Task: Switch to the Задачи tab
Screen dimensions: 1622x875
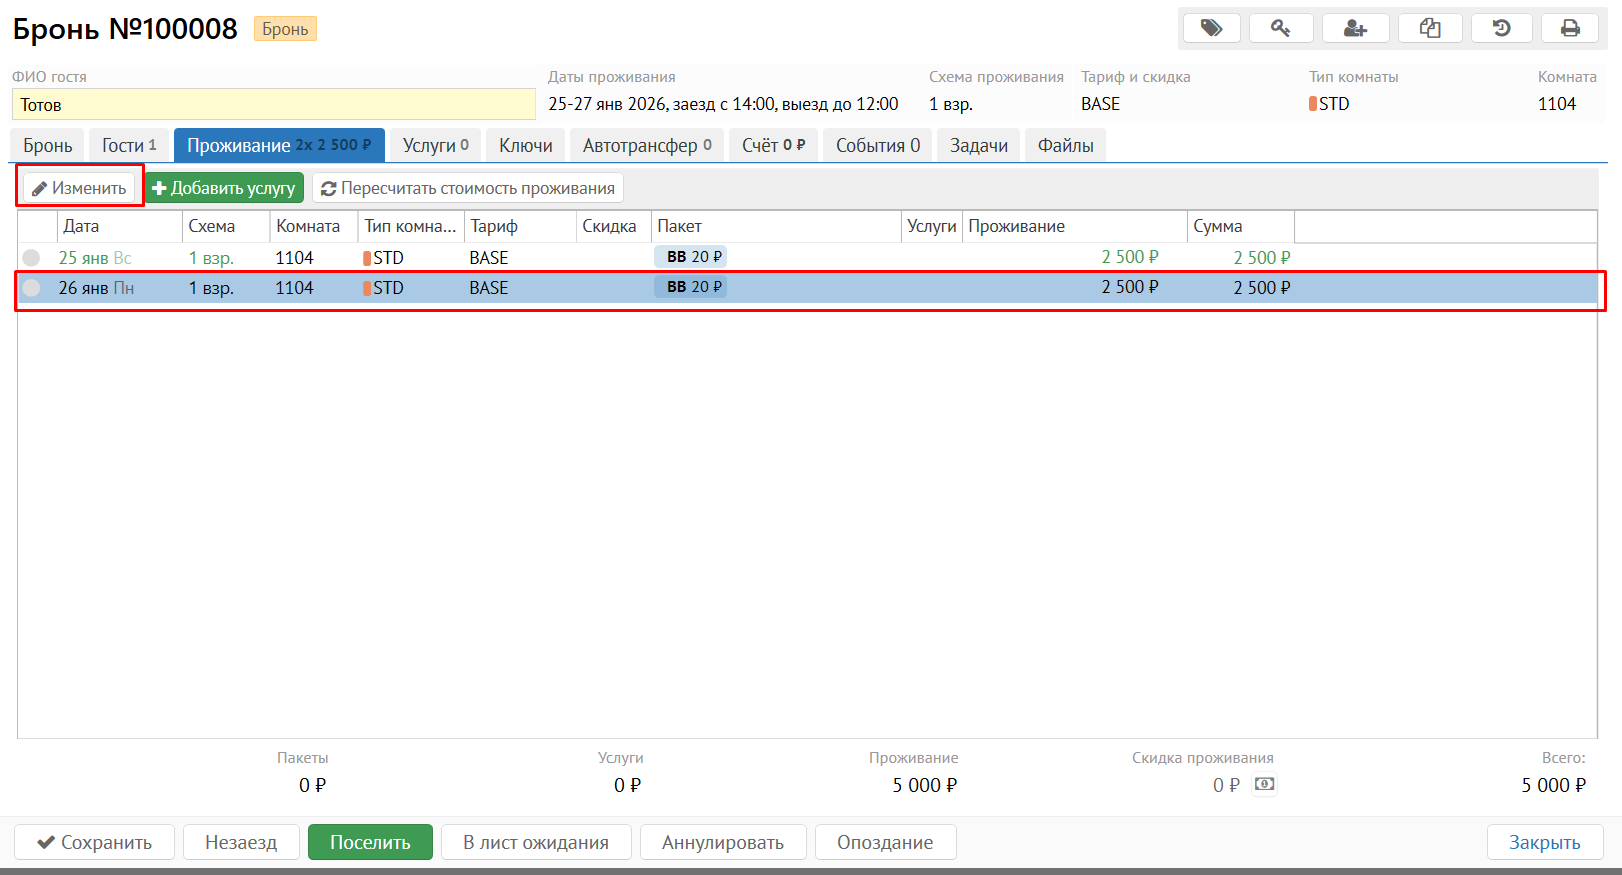Action: click(979, 145)
